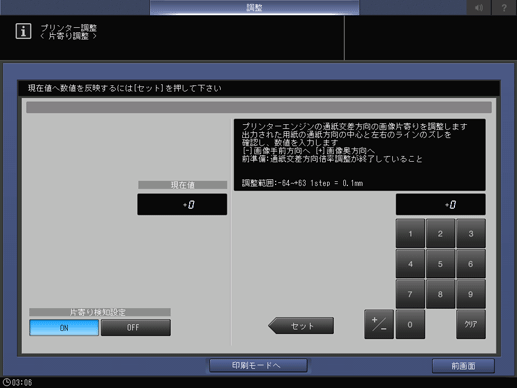This screenshot has height=388, width=517.
Task: Tap keypad digit 4
Action: pos(410,264)
